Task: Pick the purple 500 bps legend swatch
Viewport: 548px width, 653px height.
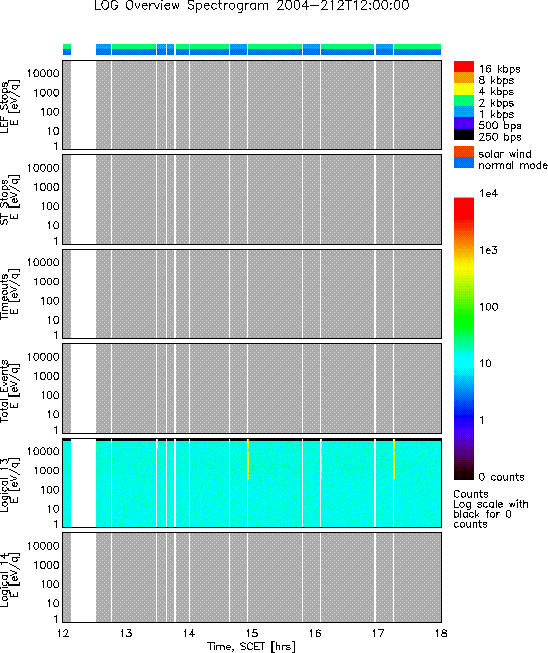Action: [x=463, y=123]
